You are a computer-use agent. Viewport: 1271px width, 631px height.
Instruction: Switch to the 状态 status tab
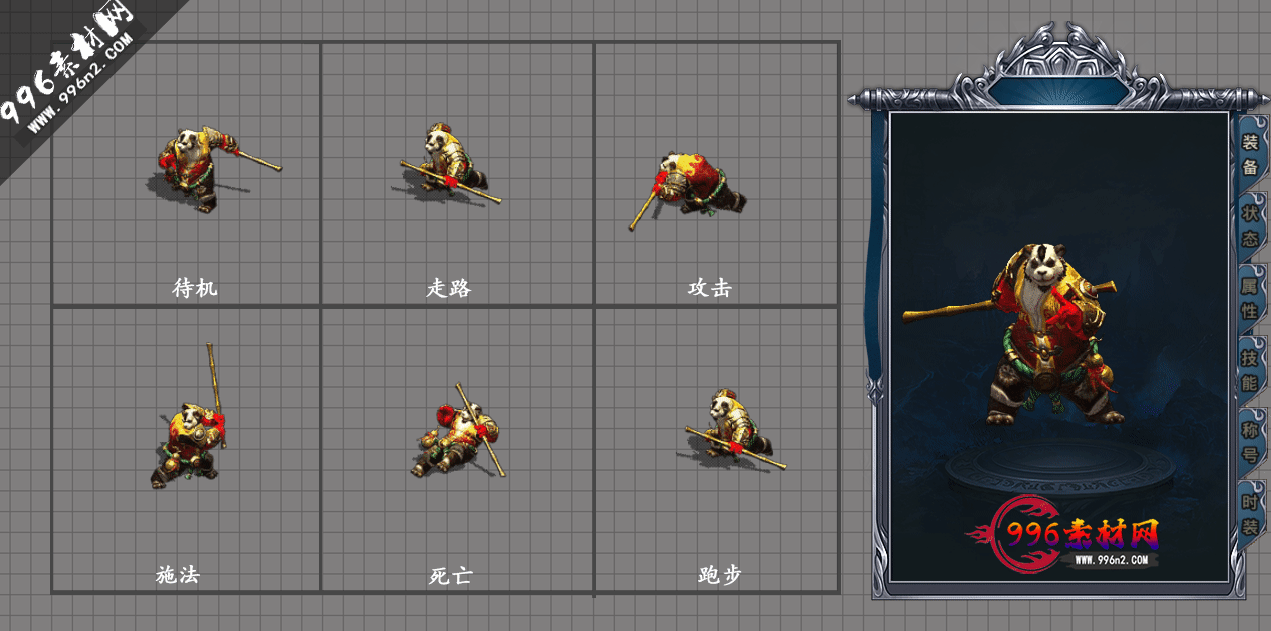1250,226
